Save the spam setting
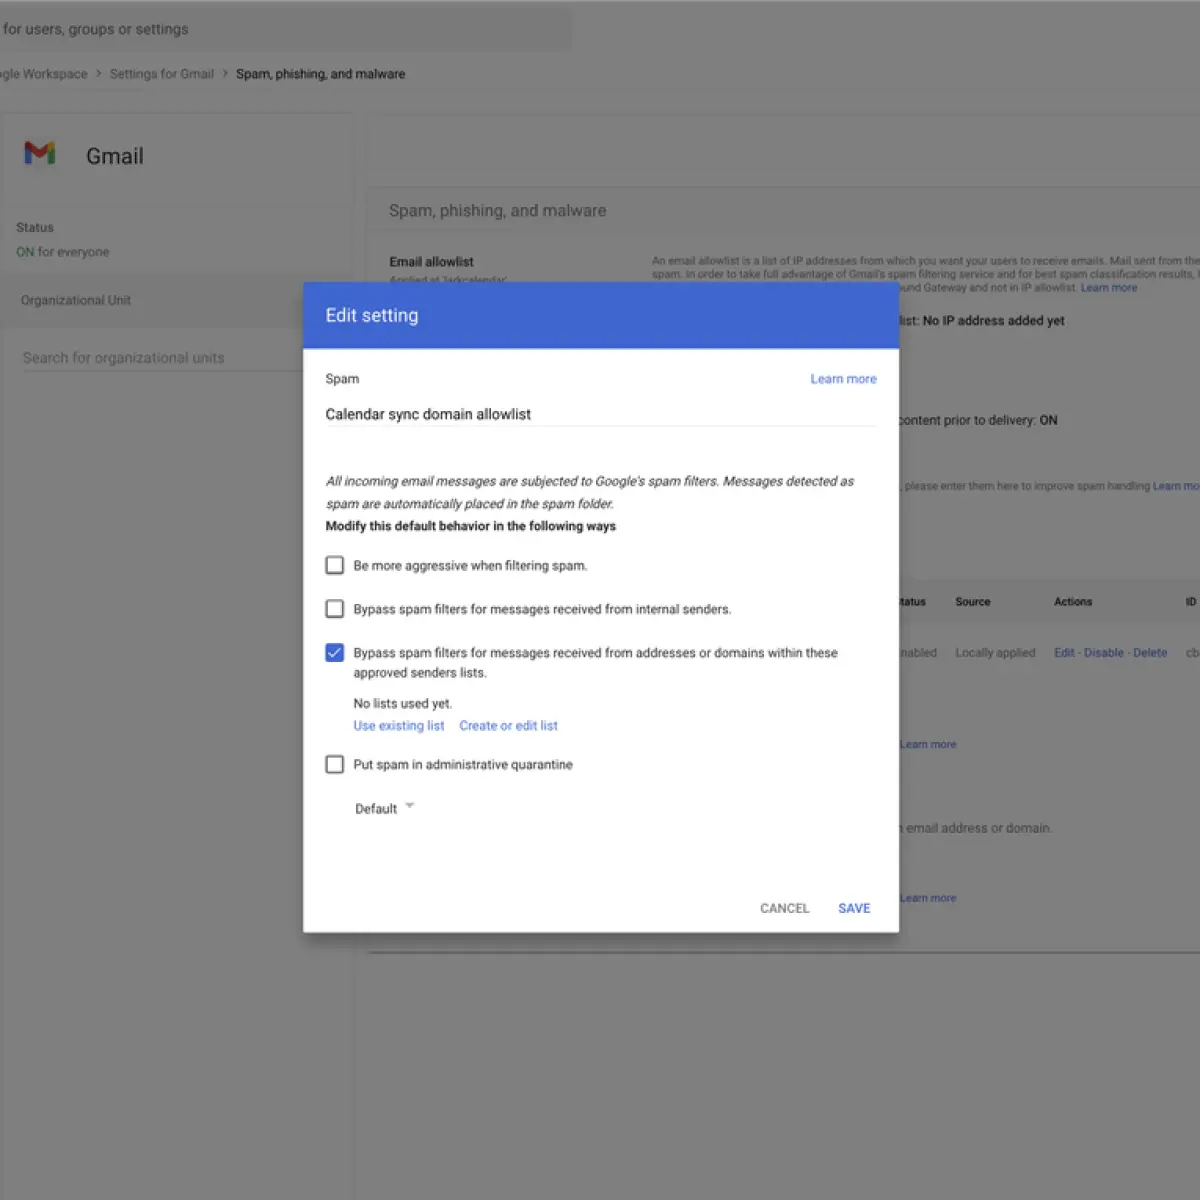 pos(854,908)
